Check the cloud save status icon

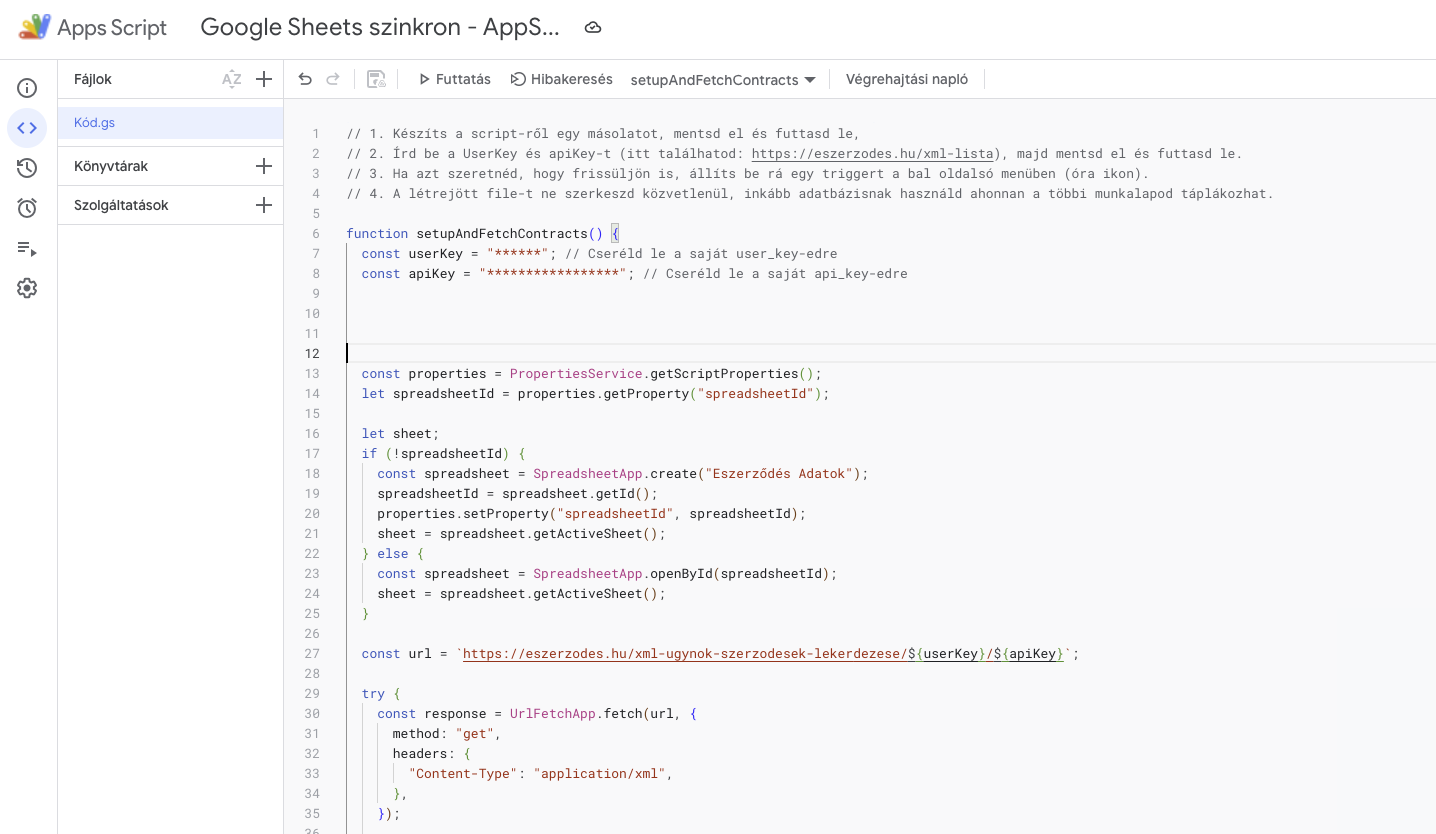tap(592, 28)
